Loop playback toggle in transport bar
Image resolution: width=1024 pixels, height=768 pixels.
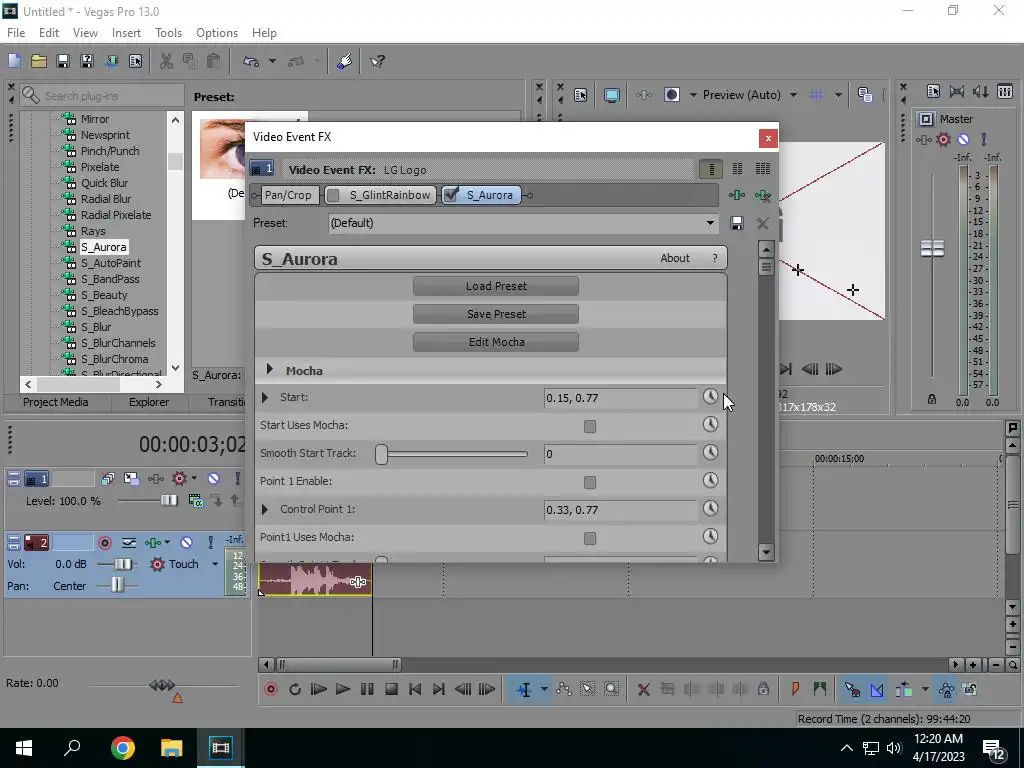pyautogui.click(x=295, y=689)
